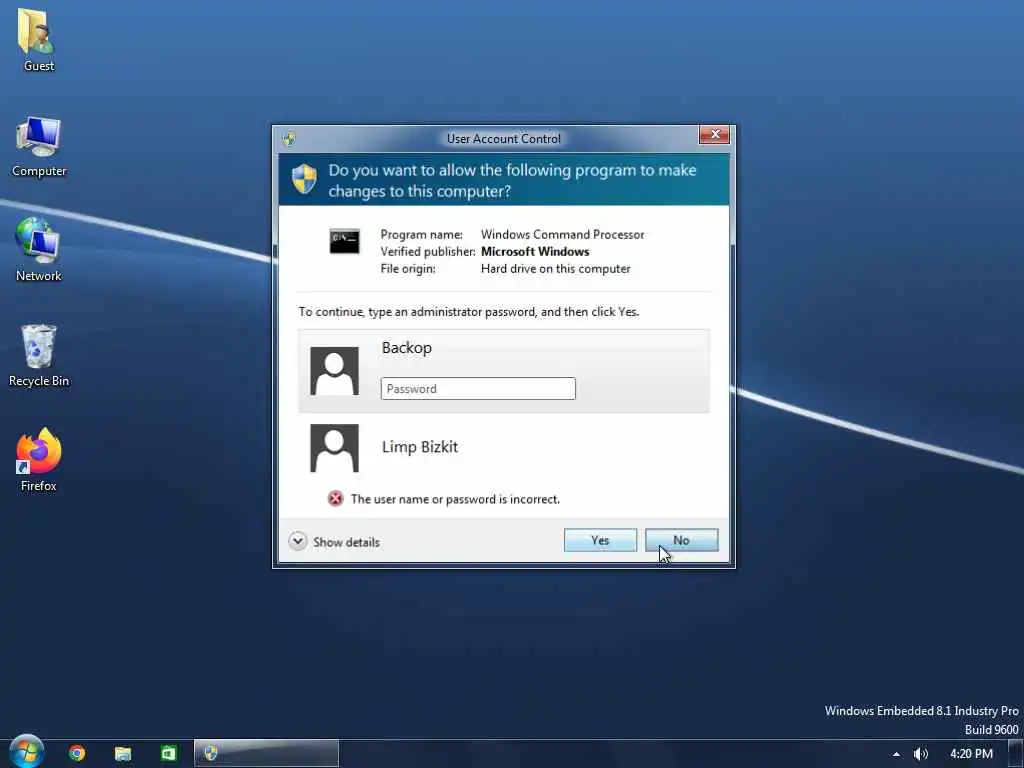Click the password incorrect error message
Image resolution: width=1024 pixels, height=768 pixels.
[455, 499]
